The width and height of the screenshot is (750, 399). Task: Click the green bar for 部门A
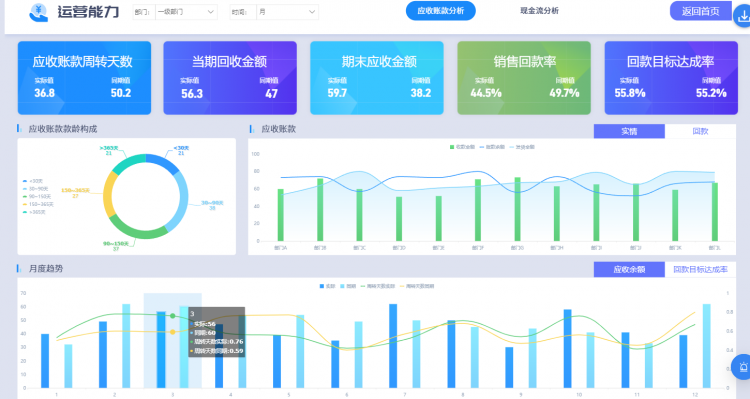(x=281, y=215)
